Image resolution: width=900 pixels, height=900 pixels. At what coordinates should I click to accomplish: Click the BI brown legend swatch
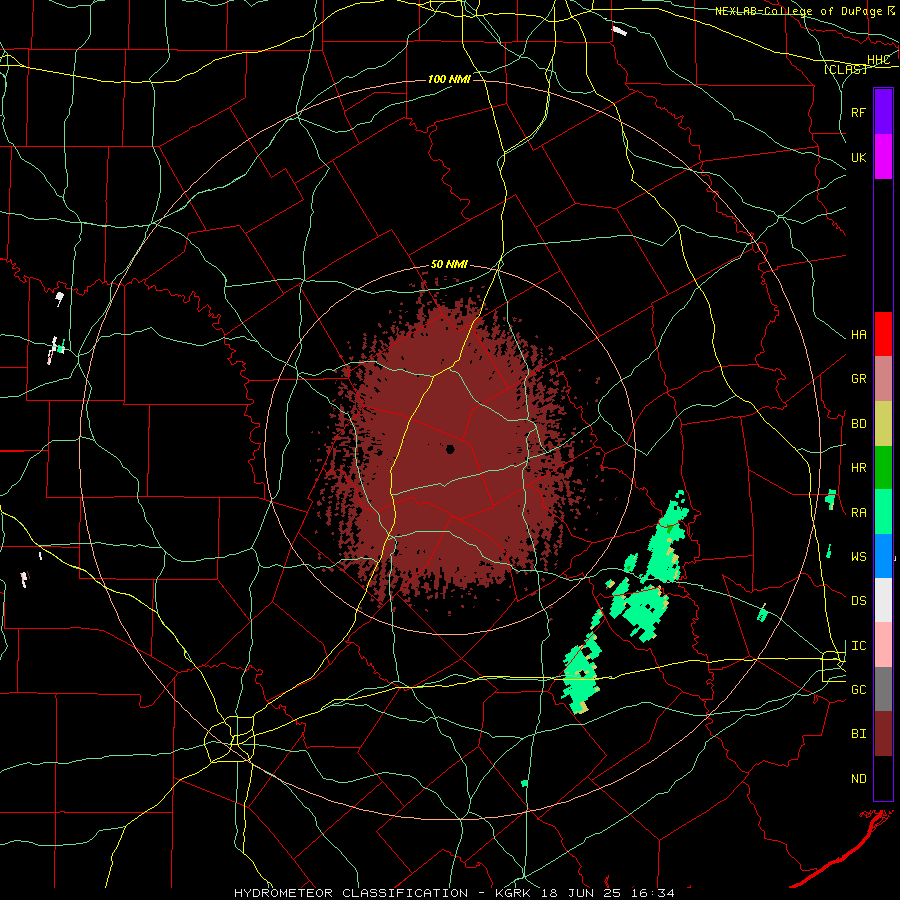[x=883, y=734]
